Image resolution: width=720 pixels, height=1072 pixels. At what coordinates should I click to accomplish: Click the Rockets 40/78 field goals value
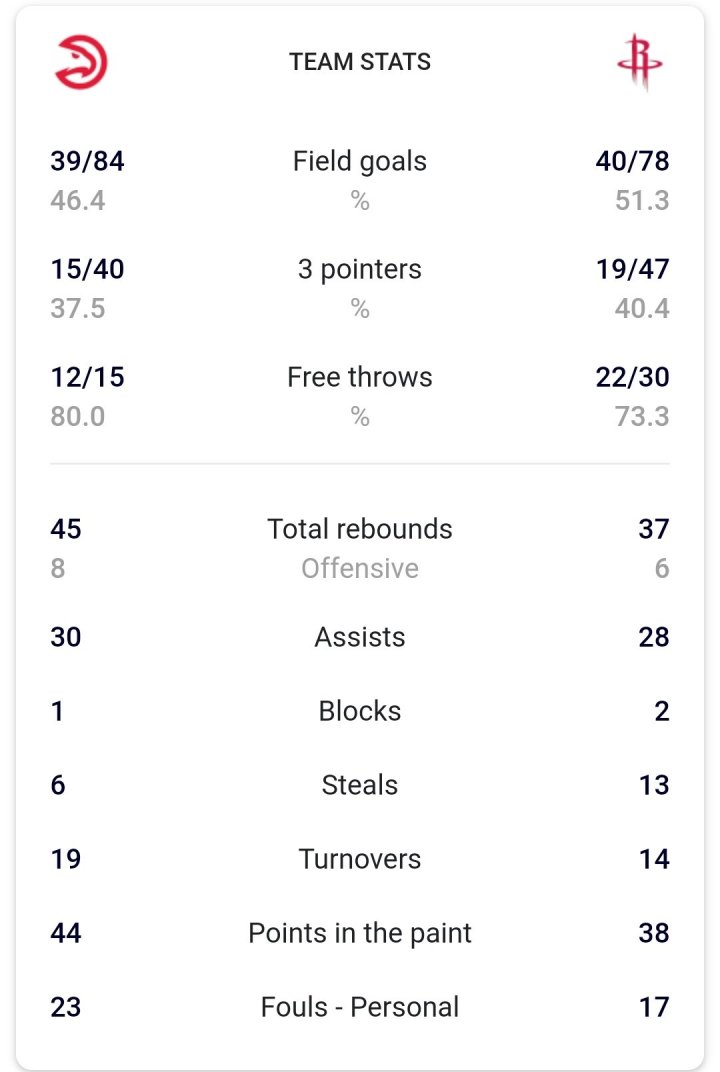pos(632,161)
